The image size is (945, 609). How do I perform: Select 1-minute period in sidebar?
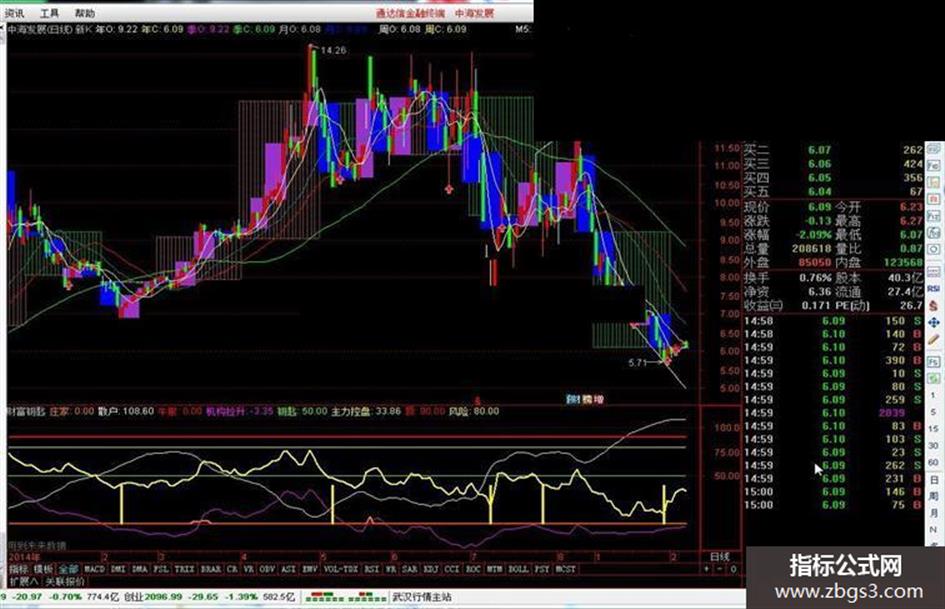933,395
